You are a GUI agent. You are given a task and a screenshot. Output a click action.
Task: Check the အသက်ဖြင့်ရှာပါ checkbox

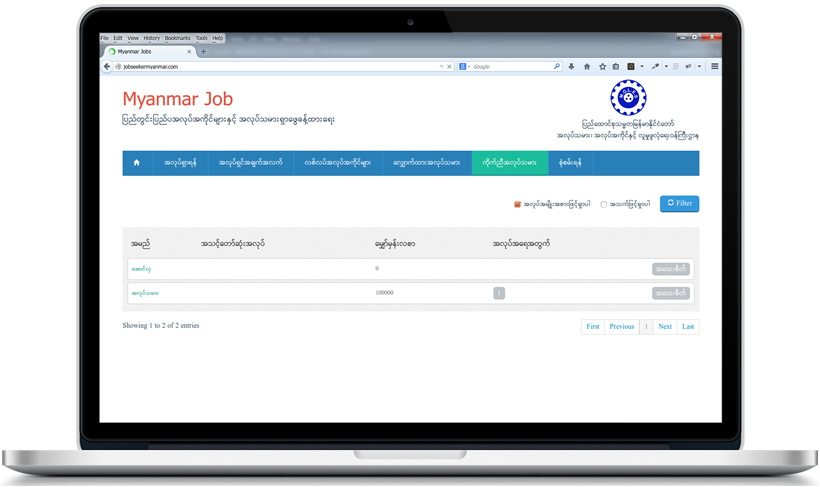pyautogui.click(x=603, y=205)
